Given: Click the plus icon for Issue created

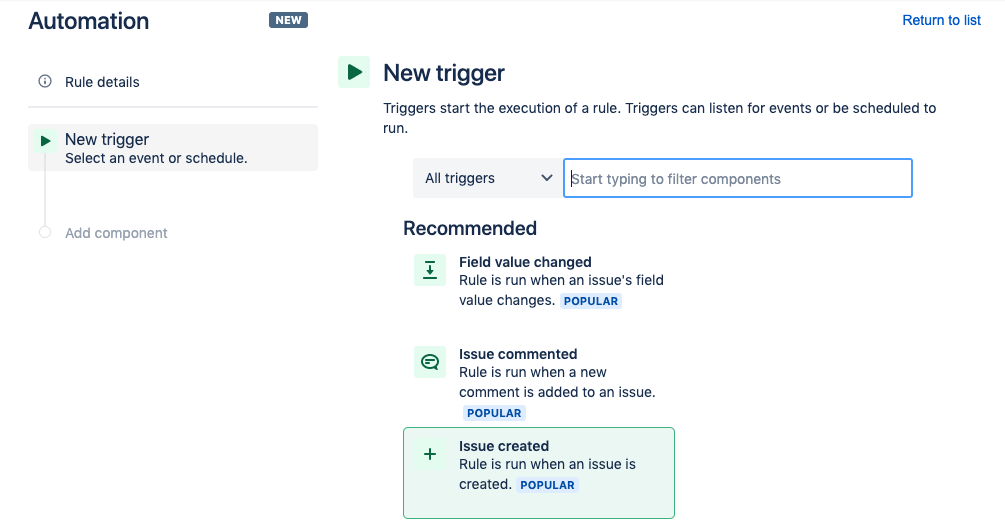Looking at the screenshot, I should tap(430, 454).
